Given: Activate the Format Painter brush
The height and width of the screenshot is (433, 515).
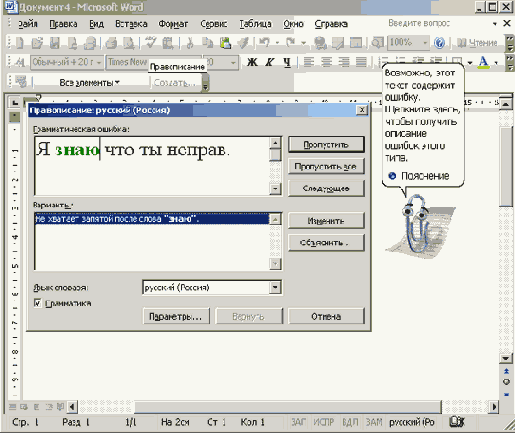Looking at the screenshot, I should [243, 43].
